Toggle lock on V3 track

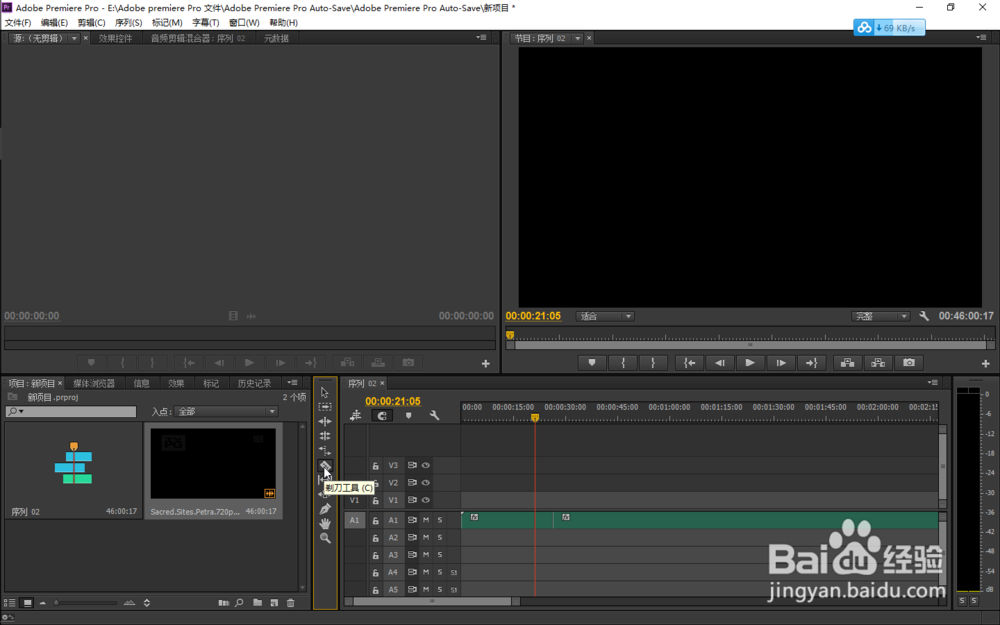[376, 466]
